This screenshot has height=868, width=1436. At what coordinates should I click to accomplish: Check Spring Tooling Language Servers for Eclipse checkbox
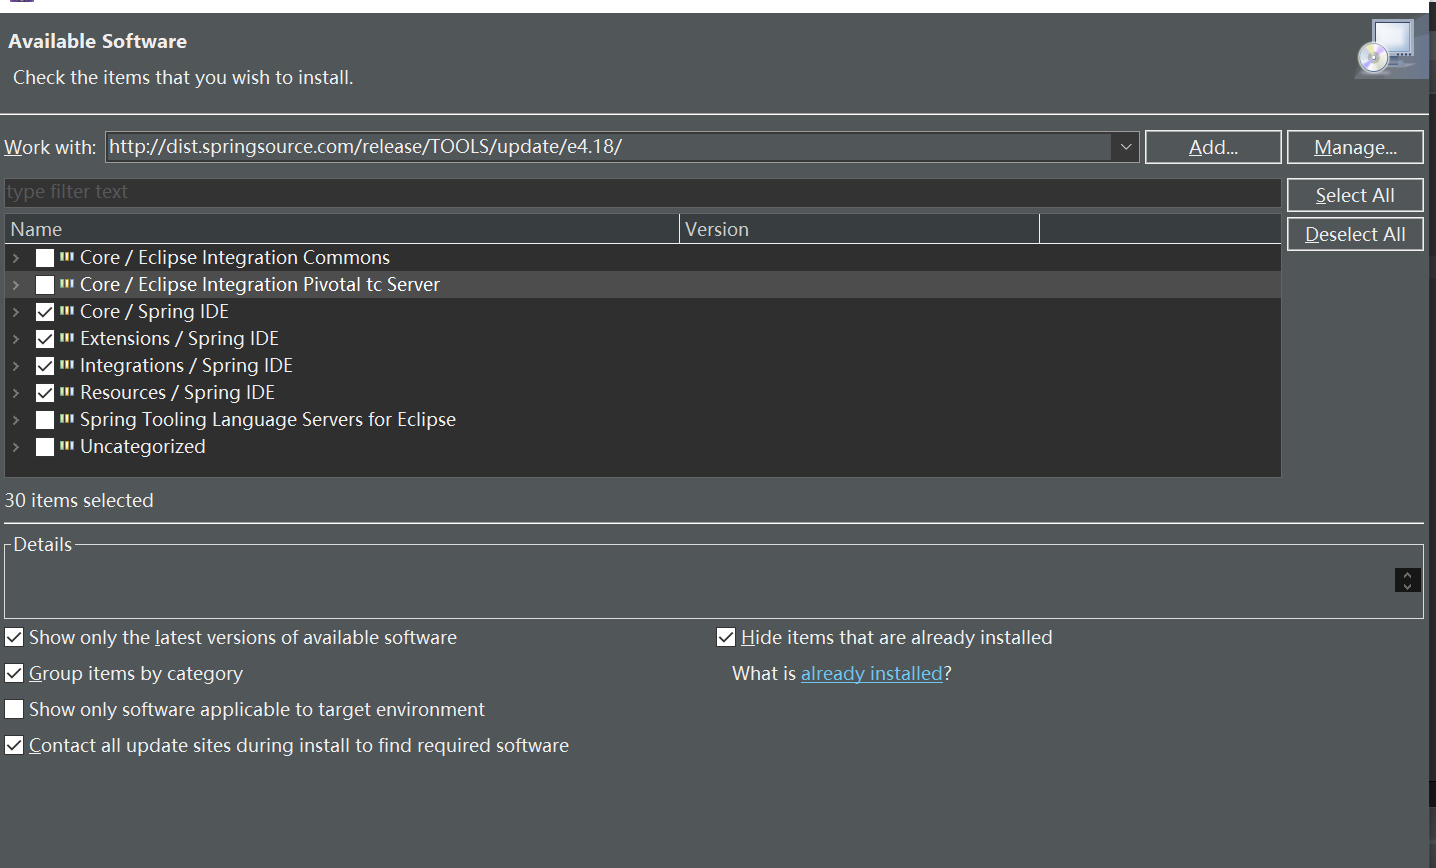[x=45, y=420]
